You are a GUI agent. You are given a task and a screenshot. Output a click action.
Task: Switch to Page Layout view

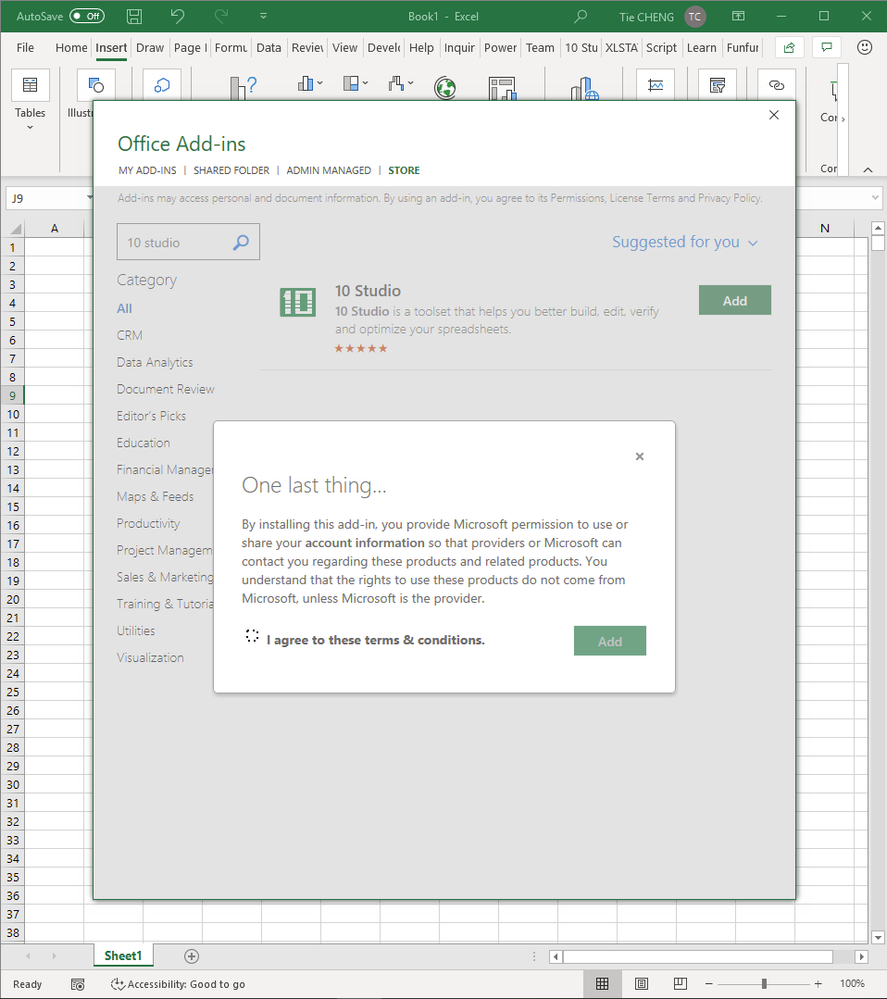(x=642, y=984)
